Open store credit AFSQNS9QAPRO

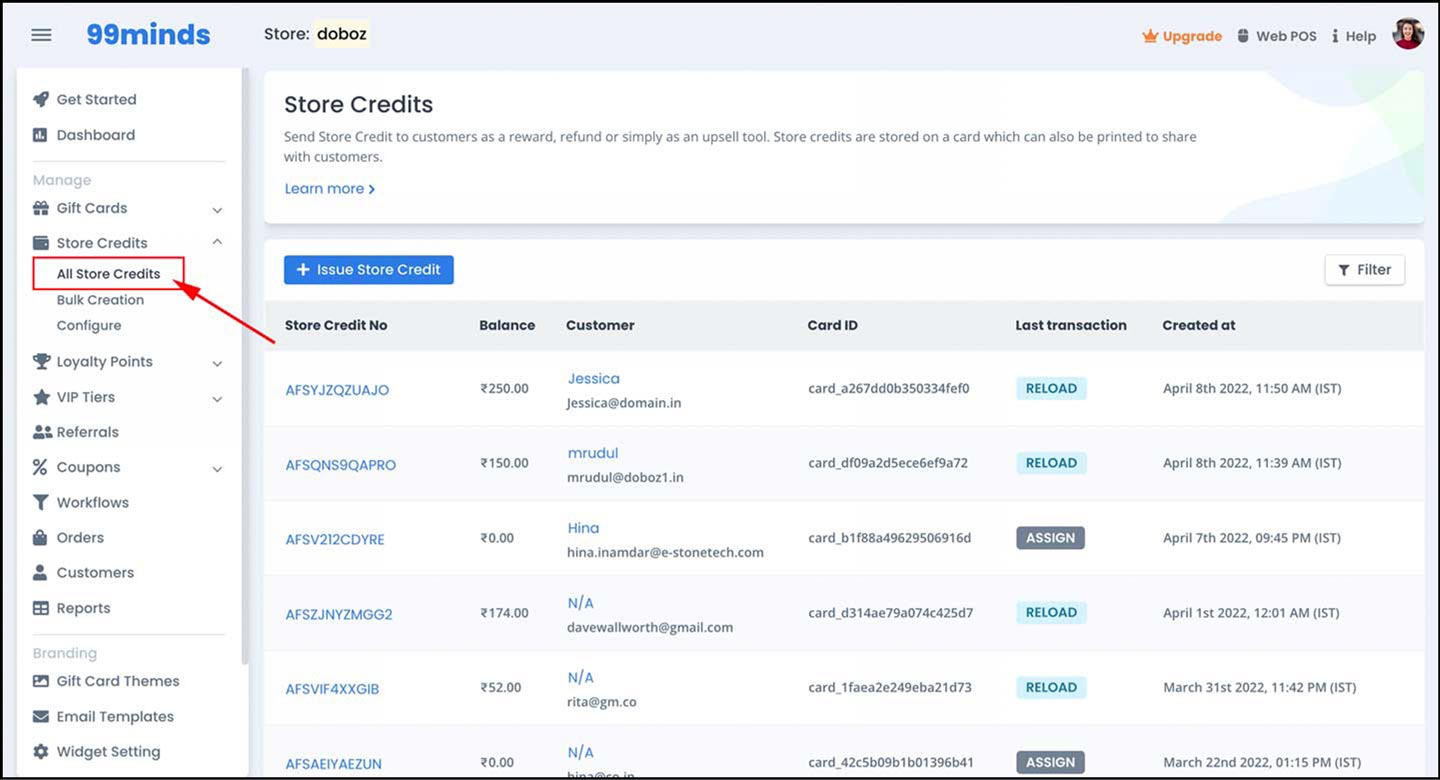[x=341, y=465]
